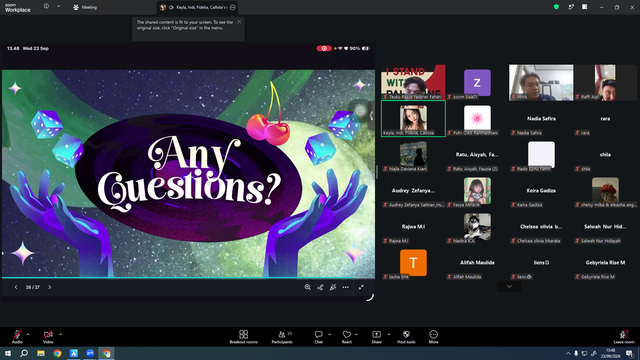640x360 pixels.
Task: Select Fasya Miracle's tile
Action: click(477, 191)
